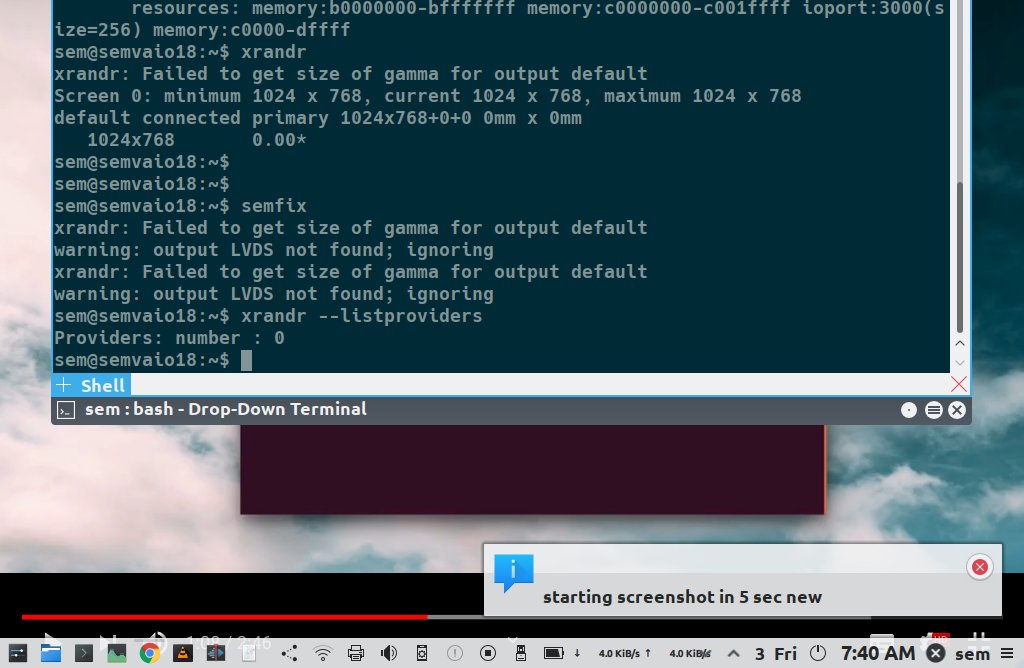Quit the drop-down terminal via title bar X
Screen dimensions: 1024x668
[957, 410]
